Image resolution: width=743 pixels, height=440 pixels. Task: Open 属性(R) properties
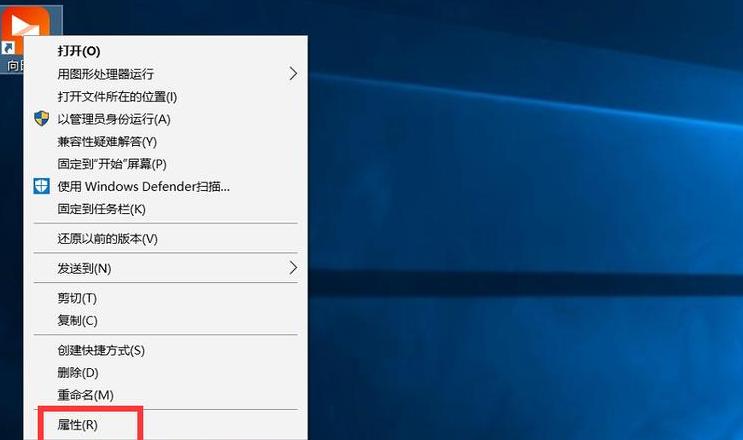click(x=77, y=425)
